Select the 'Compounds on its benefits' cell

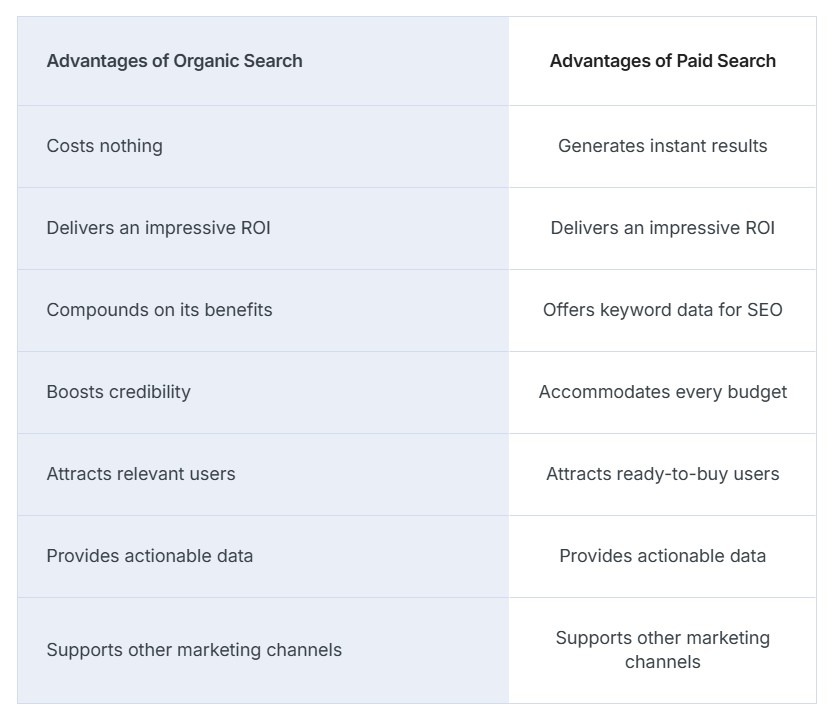coord(159,310)
